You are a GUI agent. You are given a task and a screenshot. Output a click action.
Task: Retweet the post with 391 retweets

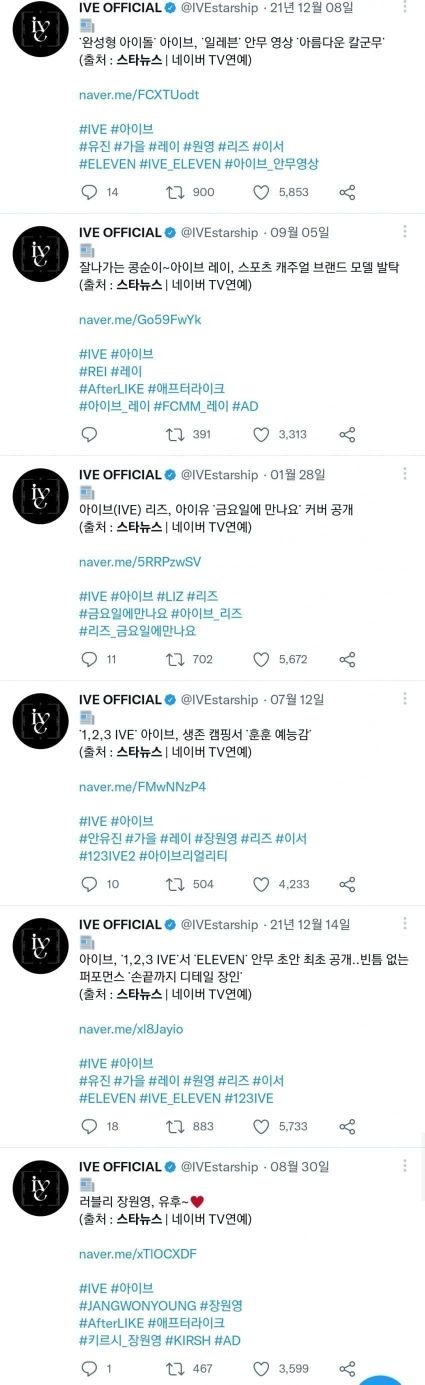pyautogui.click(x=173, y=435)
